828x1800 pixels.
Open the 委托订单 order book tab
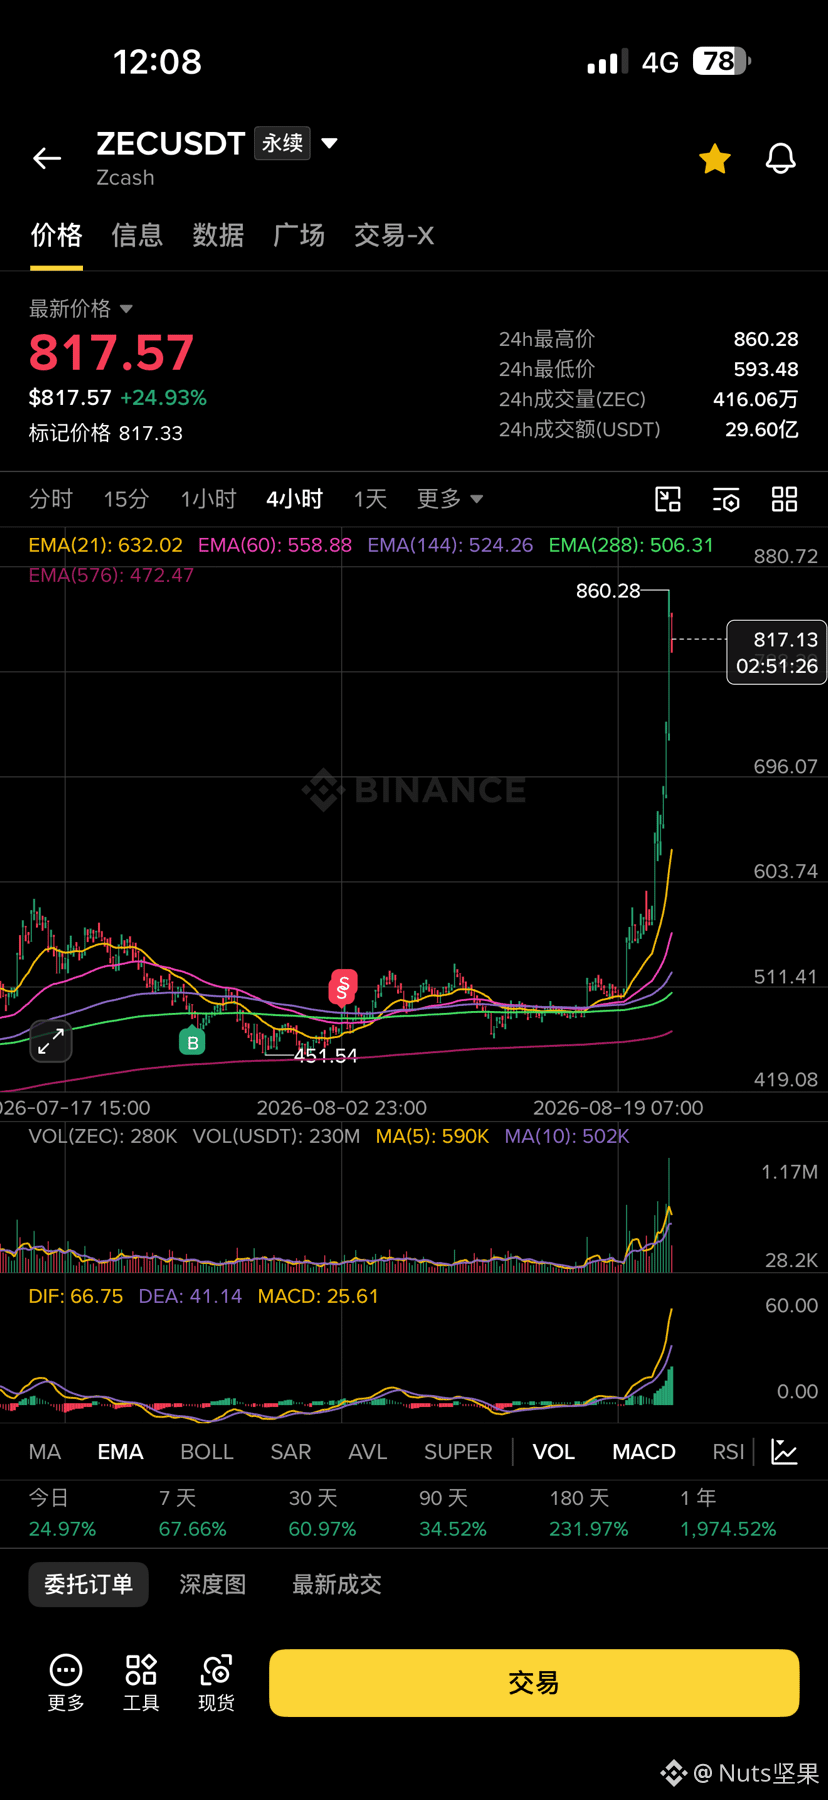88,1584
